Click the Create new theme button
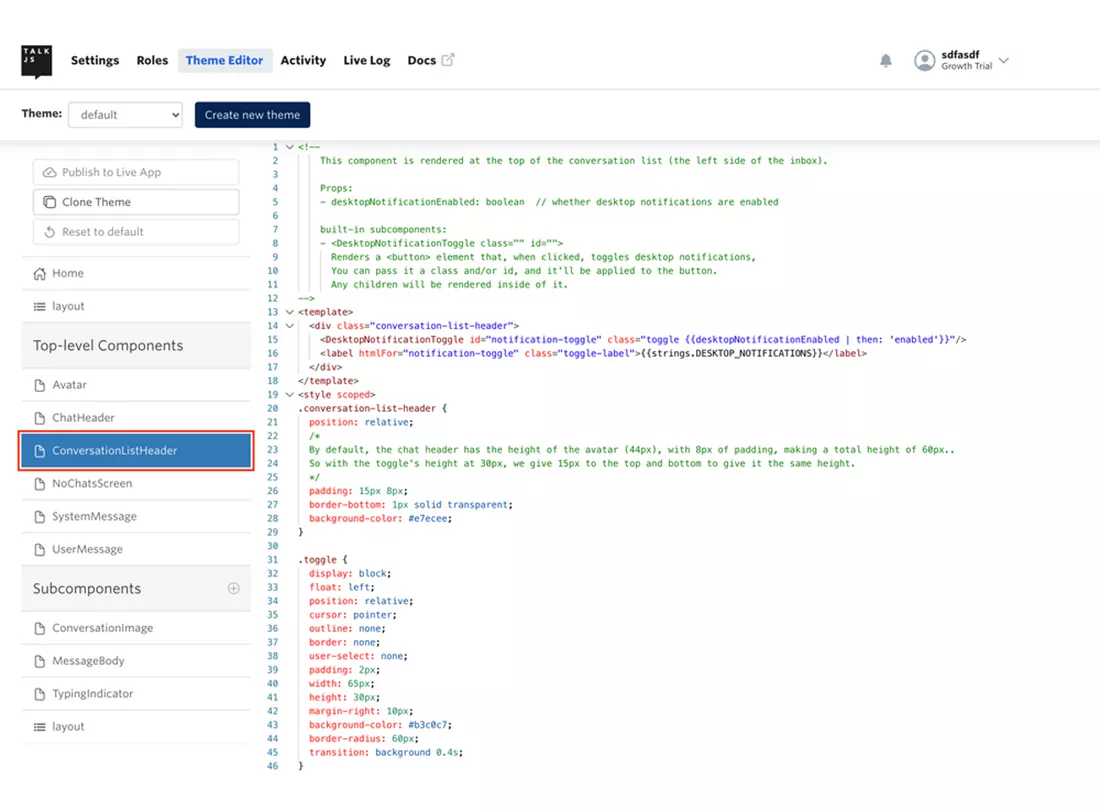The width and height of the screenshot is (1100, 810). coord(252,114)
